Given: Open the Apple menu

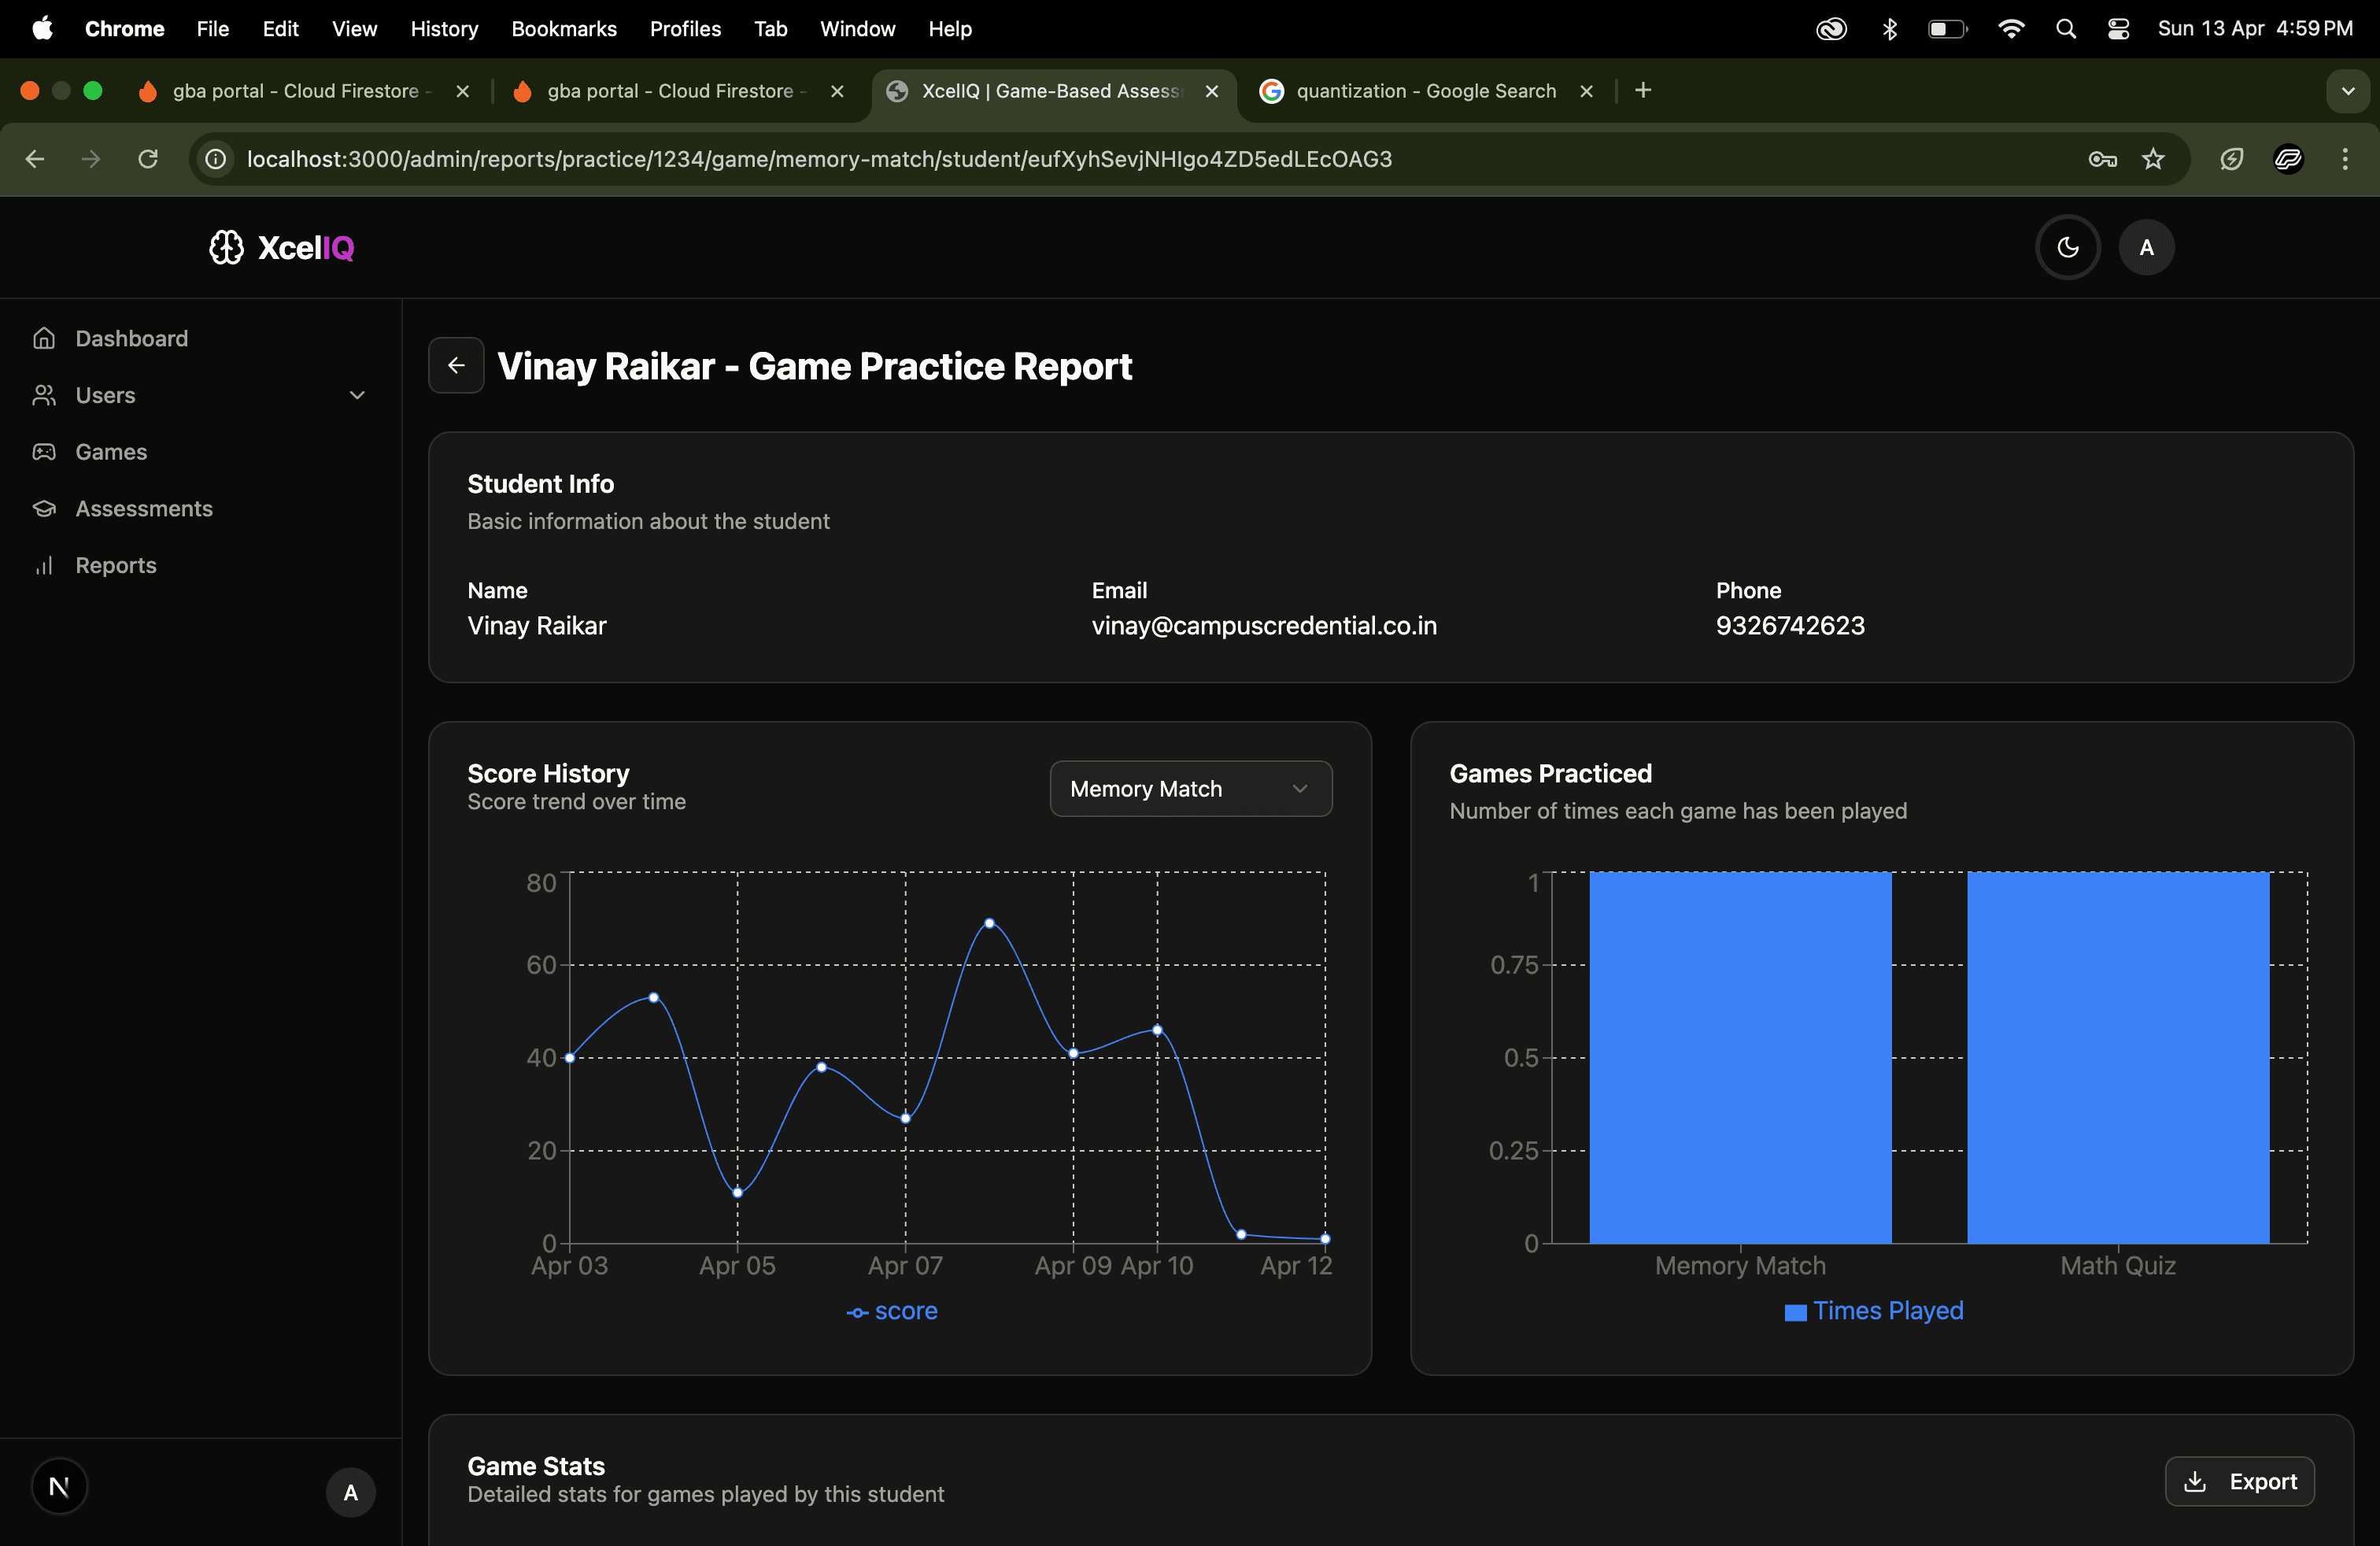Looking at the screenshot, I should tap(42, 29).
